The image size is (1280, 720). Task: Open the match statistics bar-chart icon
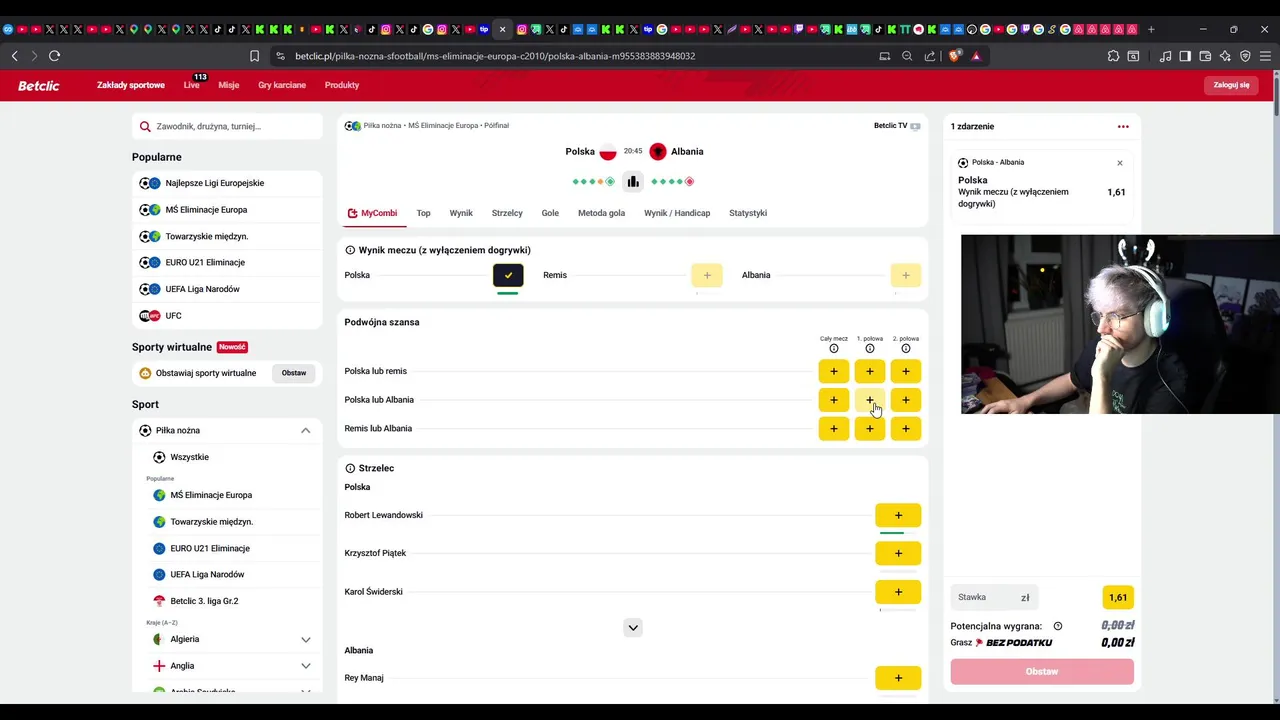coord(632,181)
